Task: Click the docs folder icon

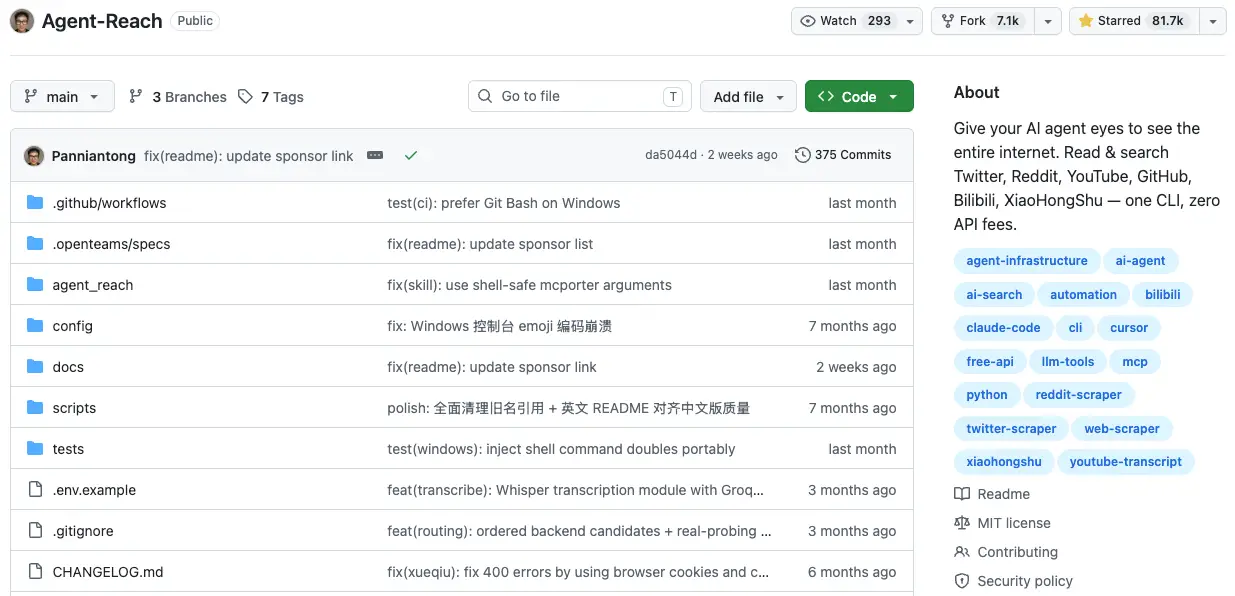Action: coord(35,367)
